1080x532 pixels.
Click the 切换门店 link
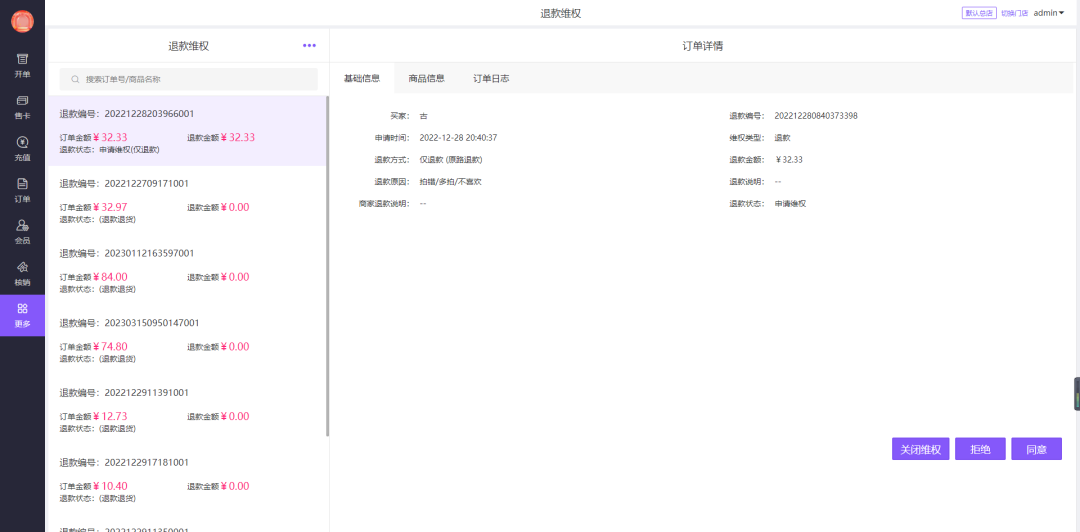[1015, 13]
